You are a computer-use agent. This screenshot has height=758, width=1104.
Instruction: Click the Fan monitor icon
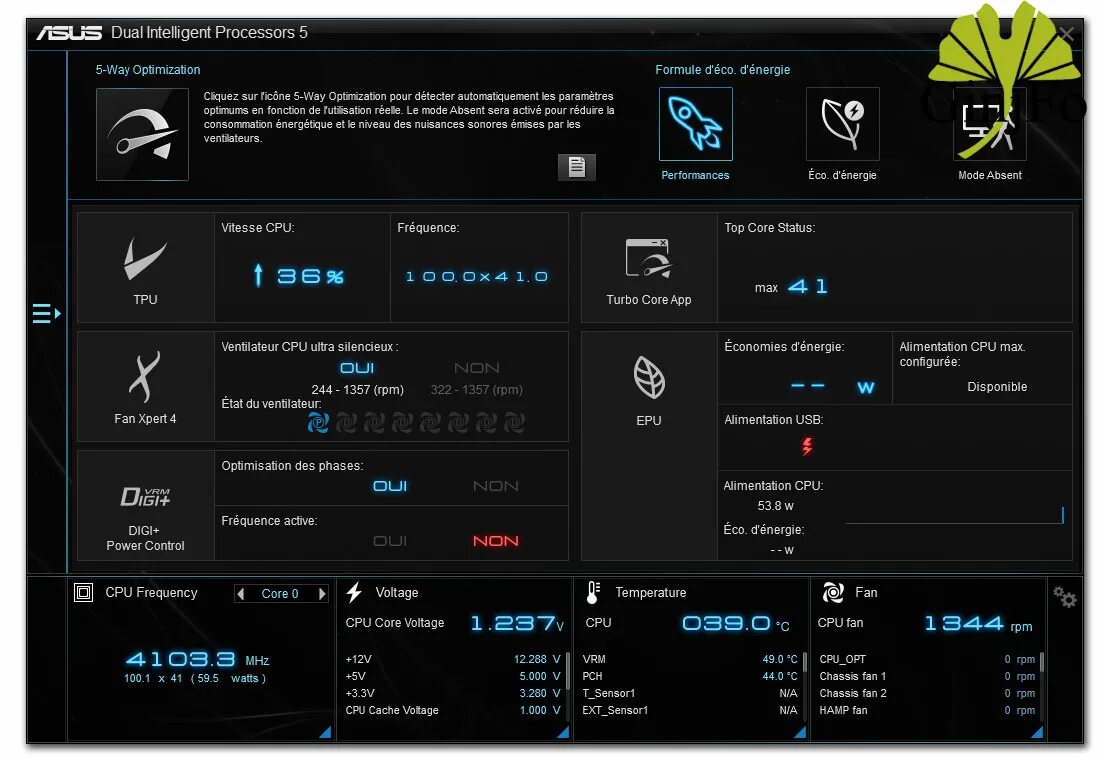point(834,593)
